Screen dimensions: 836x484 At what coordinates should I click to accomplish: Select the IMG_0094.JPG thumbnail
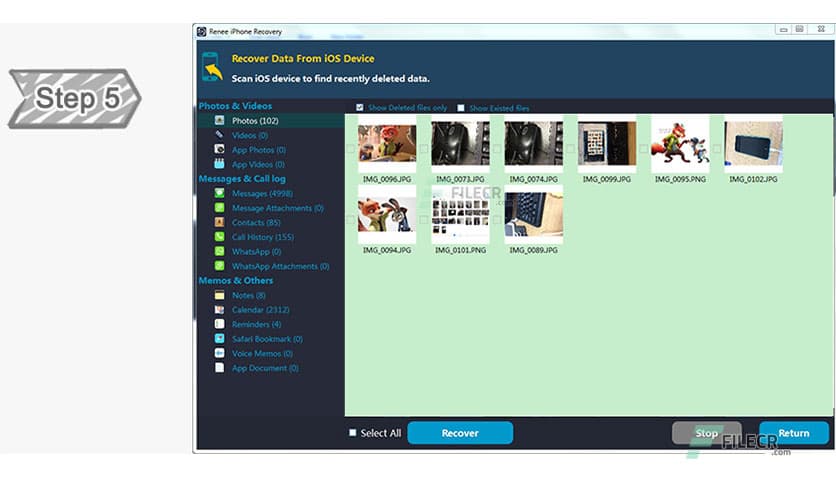tap(387, 214)
